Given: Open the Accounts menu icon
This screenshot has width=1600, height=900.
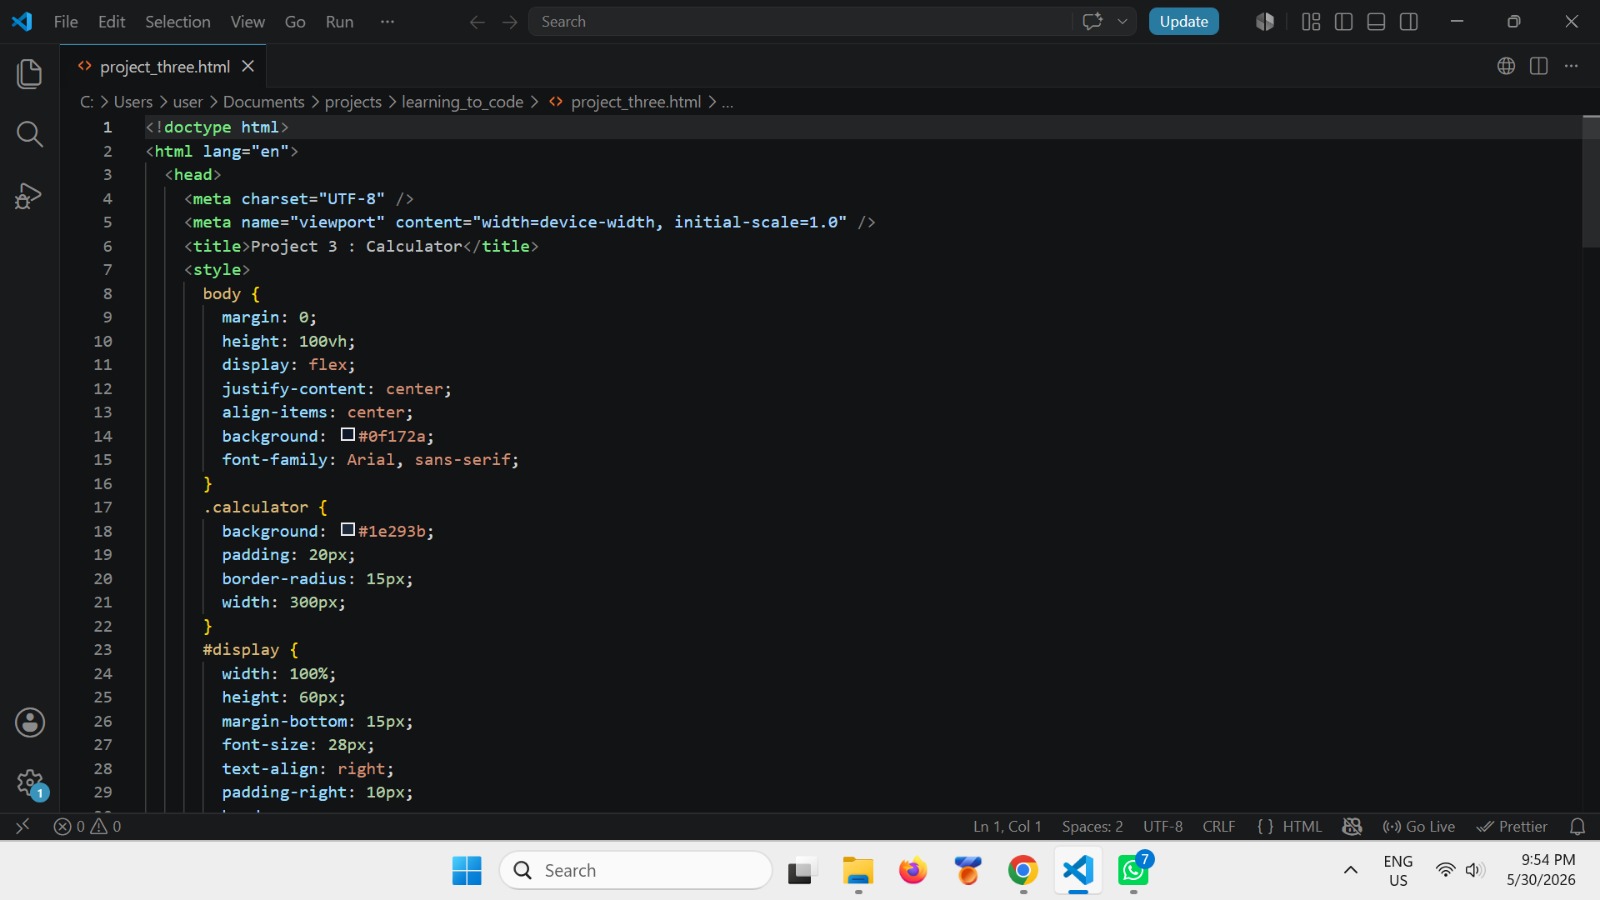Looking at the screenshot, I should point(29,722).
